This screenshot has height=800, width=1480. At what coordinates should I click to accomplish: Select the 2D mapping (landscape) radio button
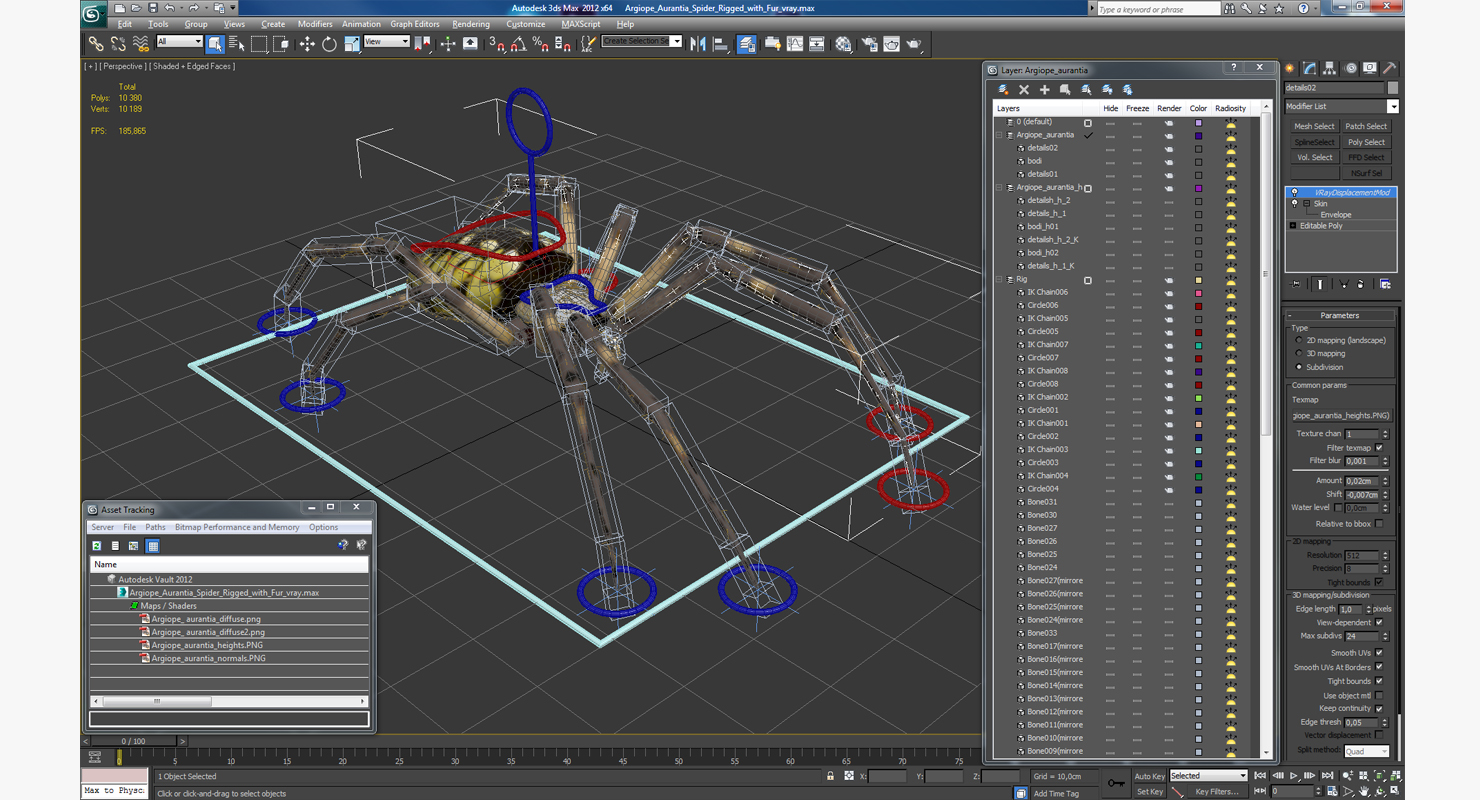1299,340
